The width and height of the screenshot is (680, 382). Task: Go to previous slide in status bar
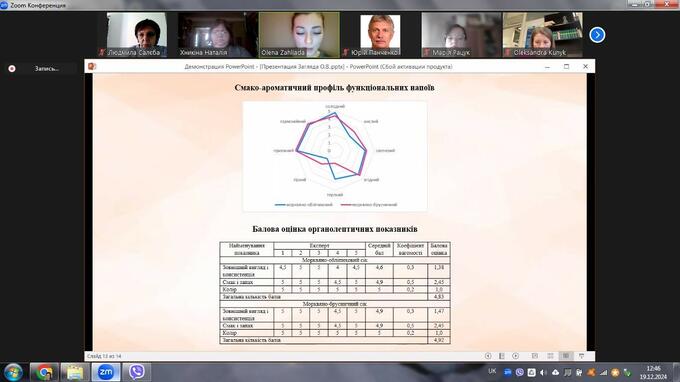pyautogui.click(x=488, y=356)
